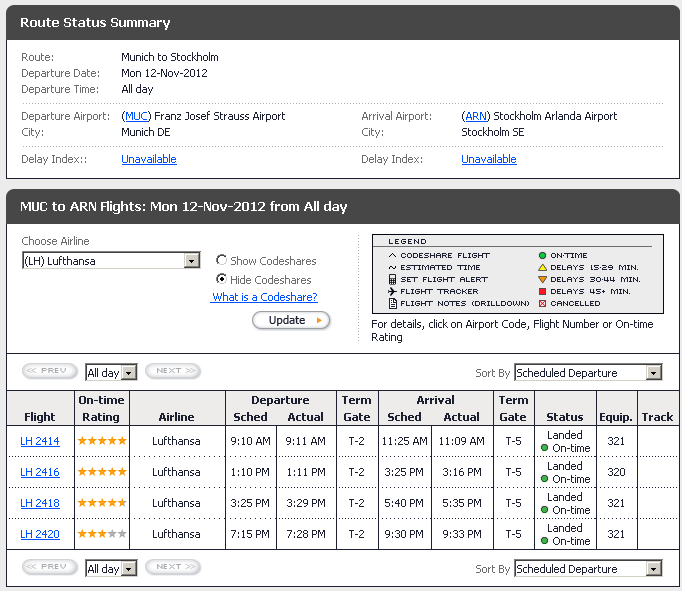Click the three-star rating for LH 2420
This screenshot has height=591, width=682.
[102, 534]
